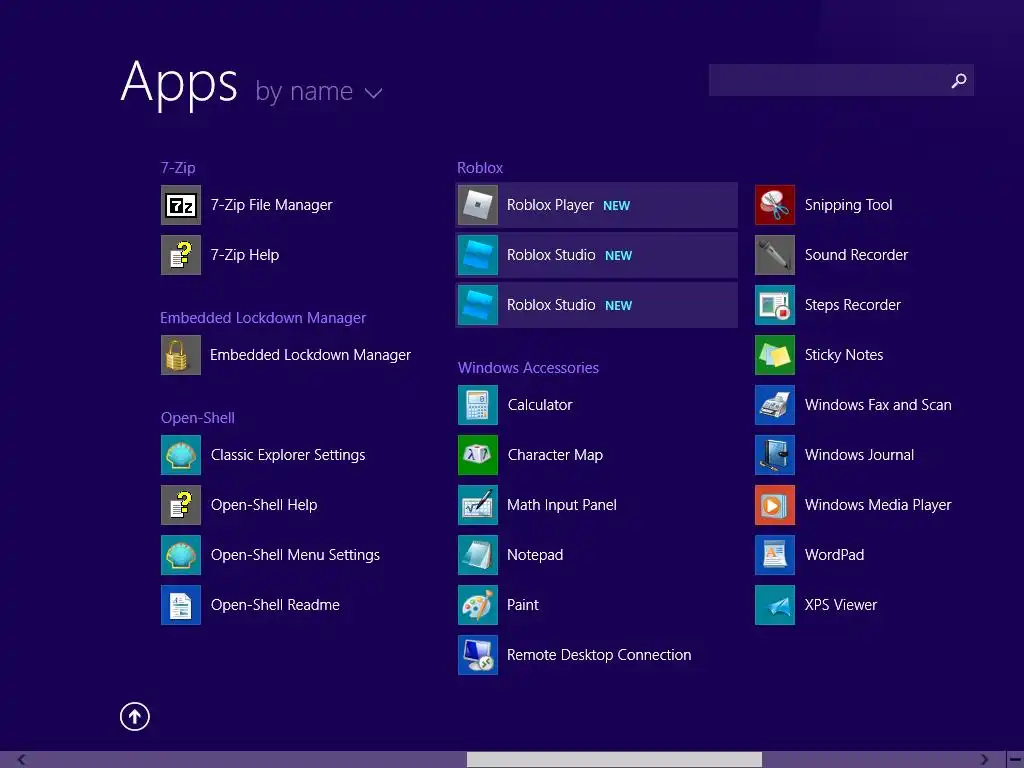Open Classic Explorer Settings shell icon
The image size is (1024, 768).
pyautogui.click(x=181, y=455)
